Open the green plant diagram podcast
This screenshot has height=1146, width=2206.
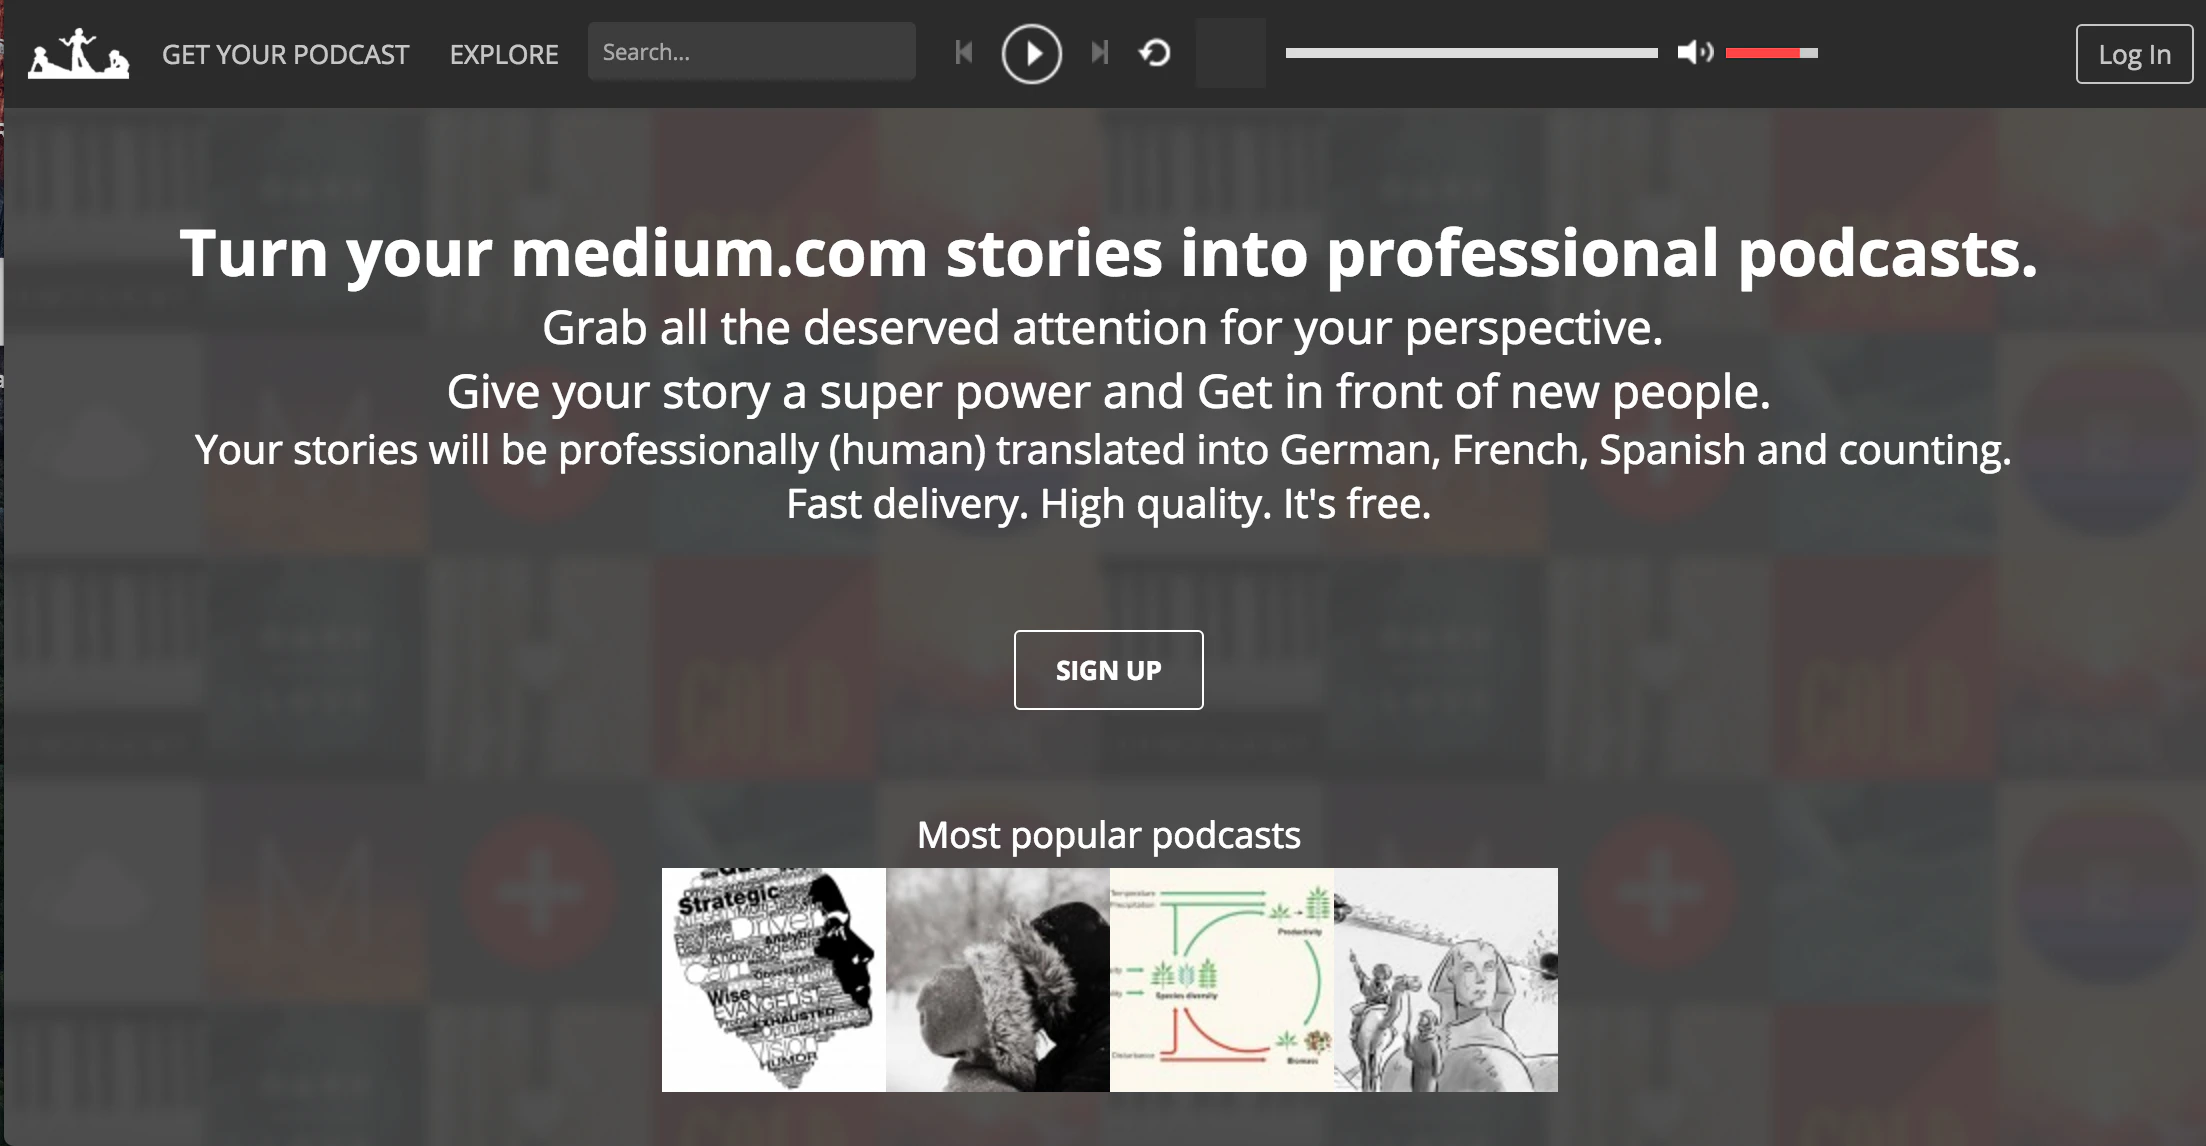coord(1222,980)
